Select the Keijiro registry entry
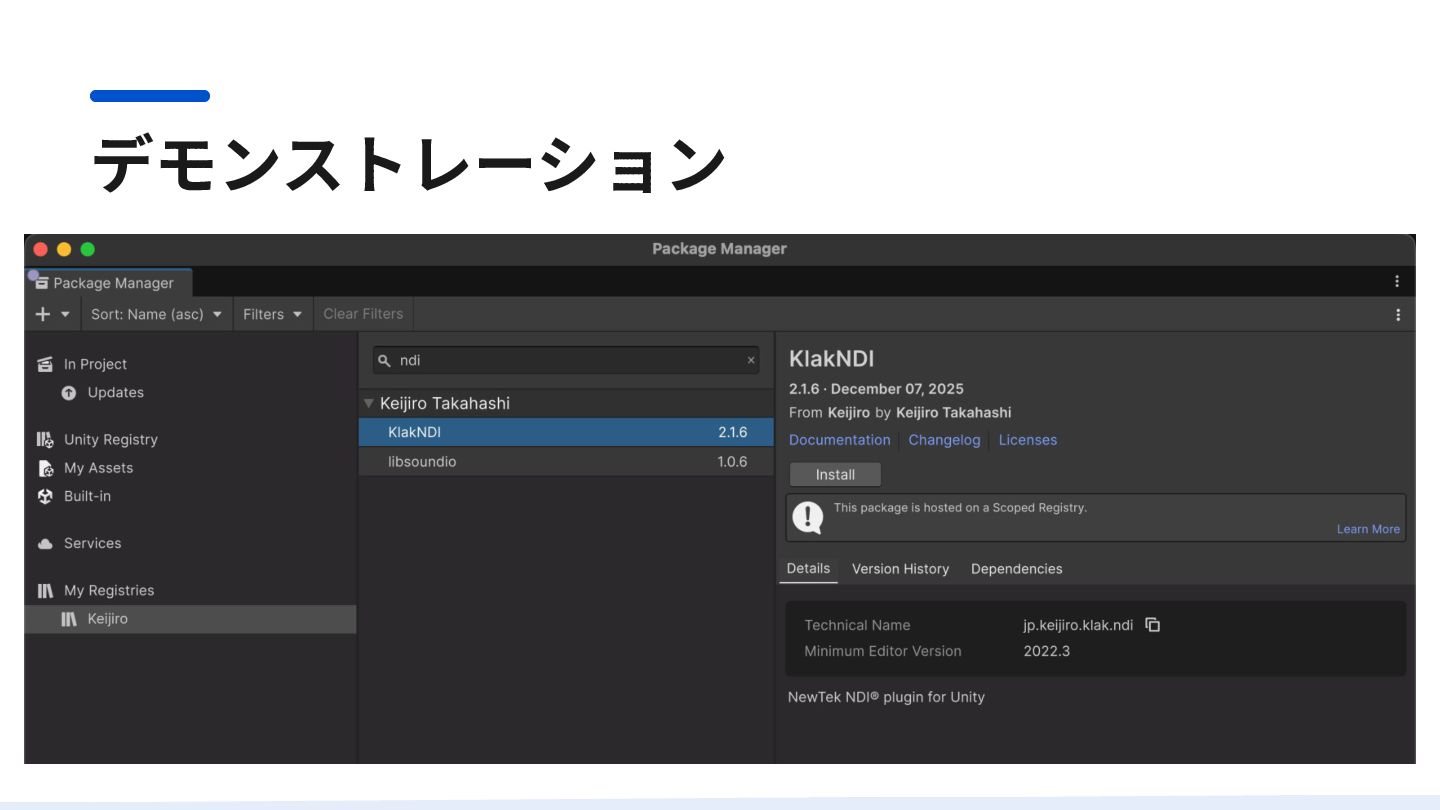Image resolution: width=1440 pixels, height=810 pixels. tap(190, 619)
